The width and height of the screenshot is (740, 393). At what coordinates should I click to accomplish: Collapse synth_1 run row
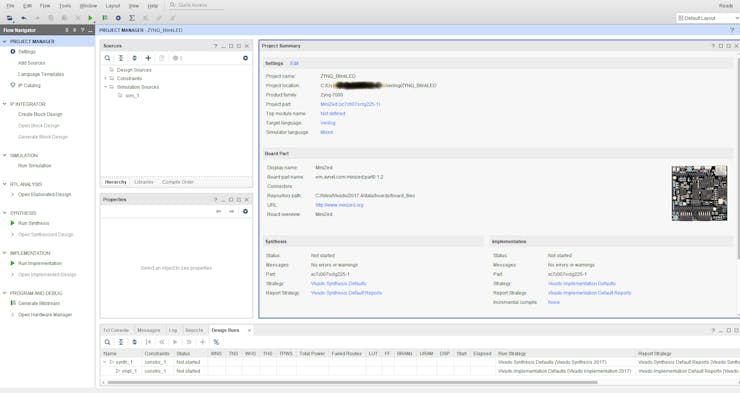[105, 362]
